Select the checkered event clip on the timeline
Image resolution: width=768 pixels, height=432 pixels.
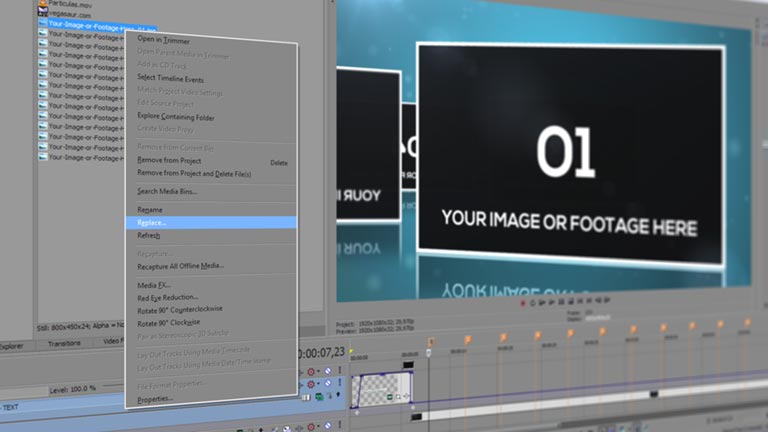[x=381, y=390]
